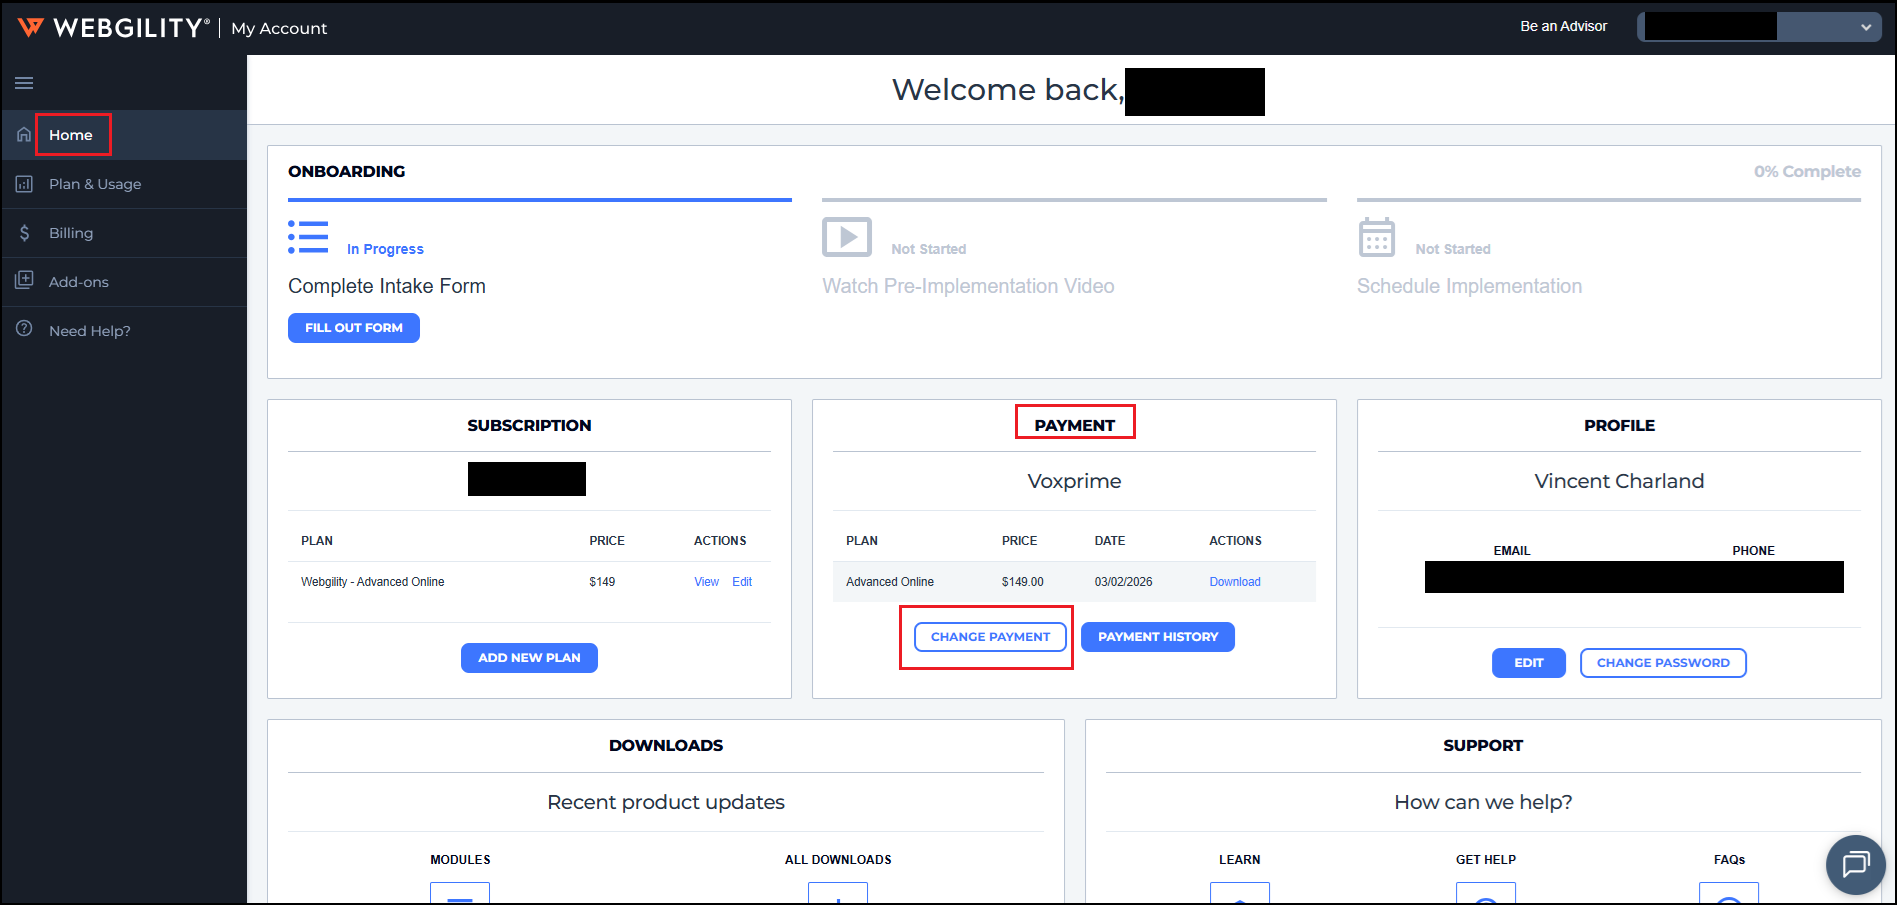Click the Be an Advisor link
This screenshot has height=905, width=1897.
(x=1563, y=26)
